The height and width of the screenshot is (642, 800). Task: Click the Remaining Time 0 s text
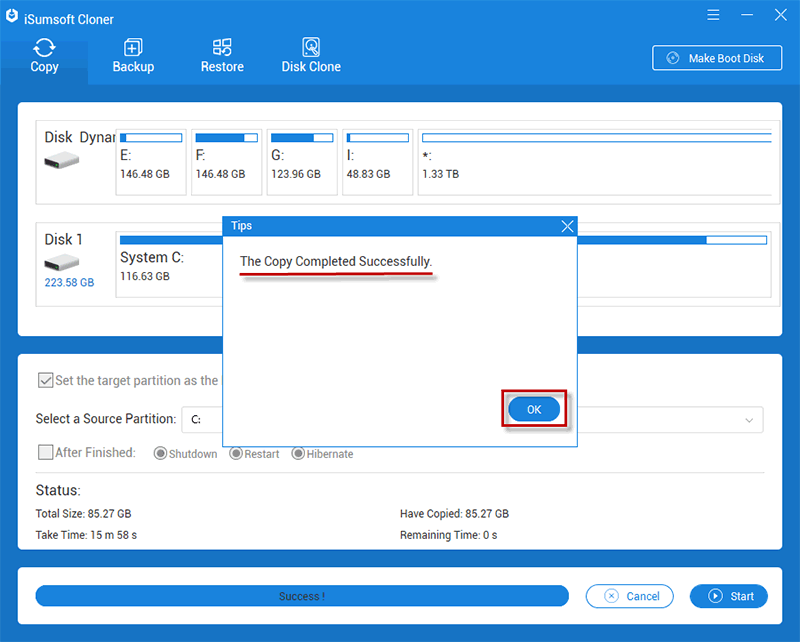point(448,535)
